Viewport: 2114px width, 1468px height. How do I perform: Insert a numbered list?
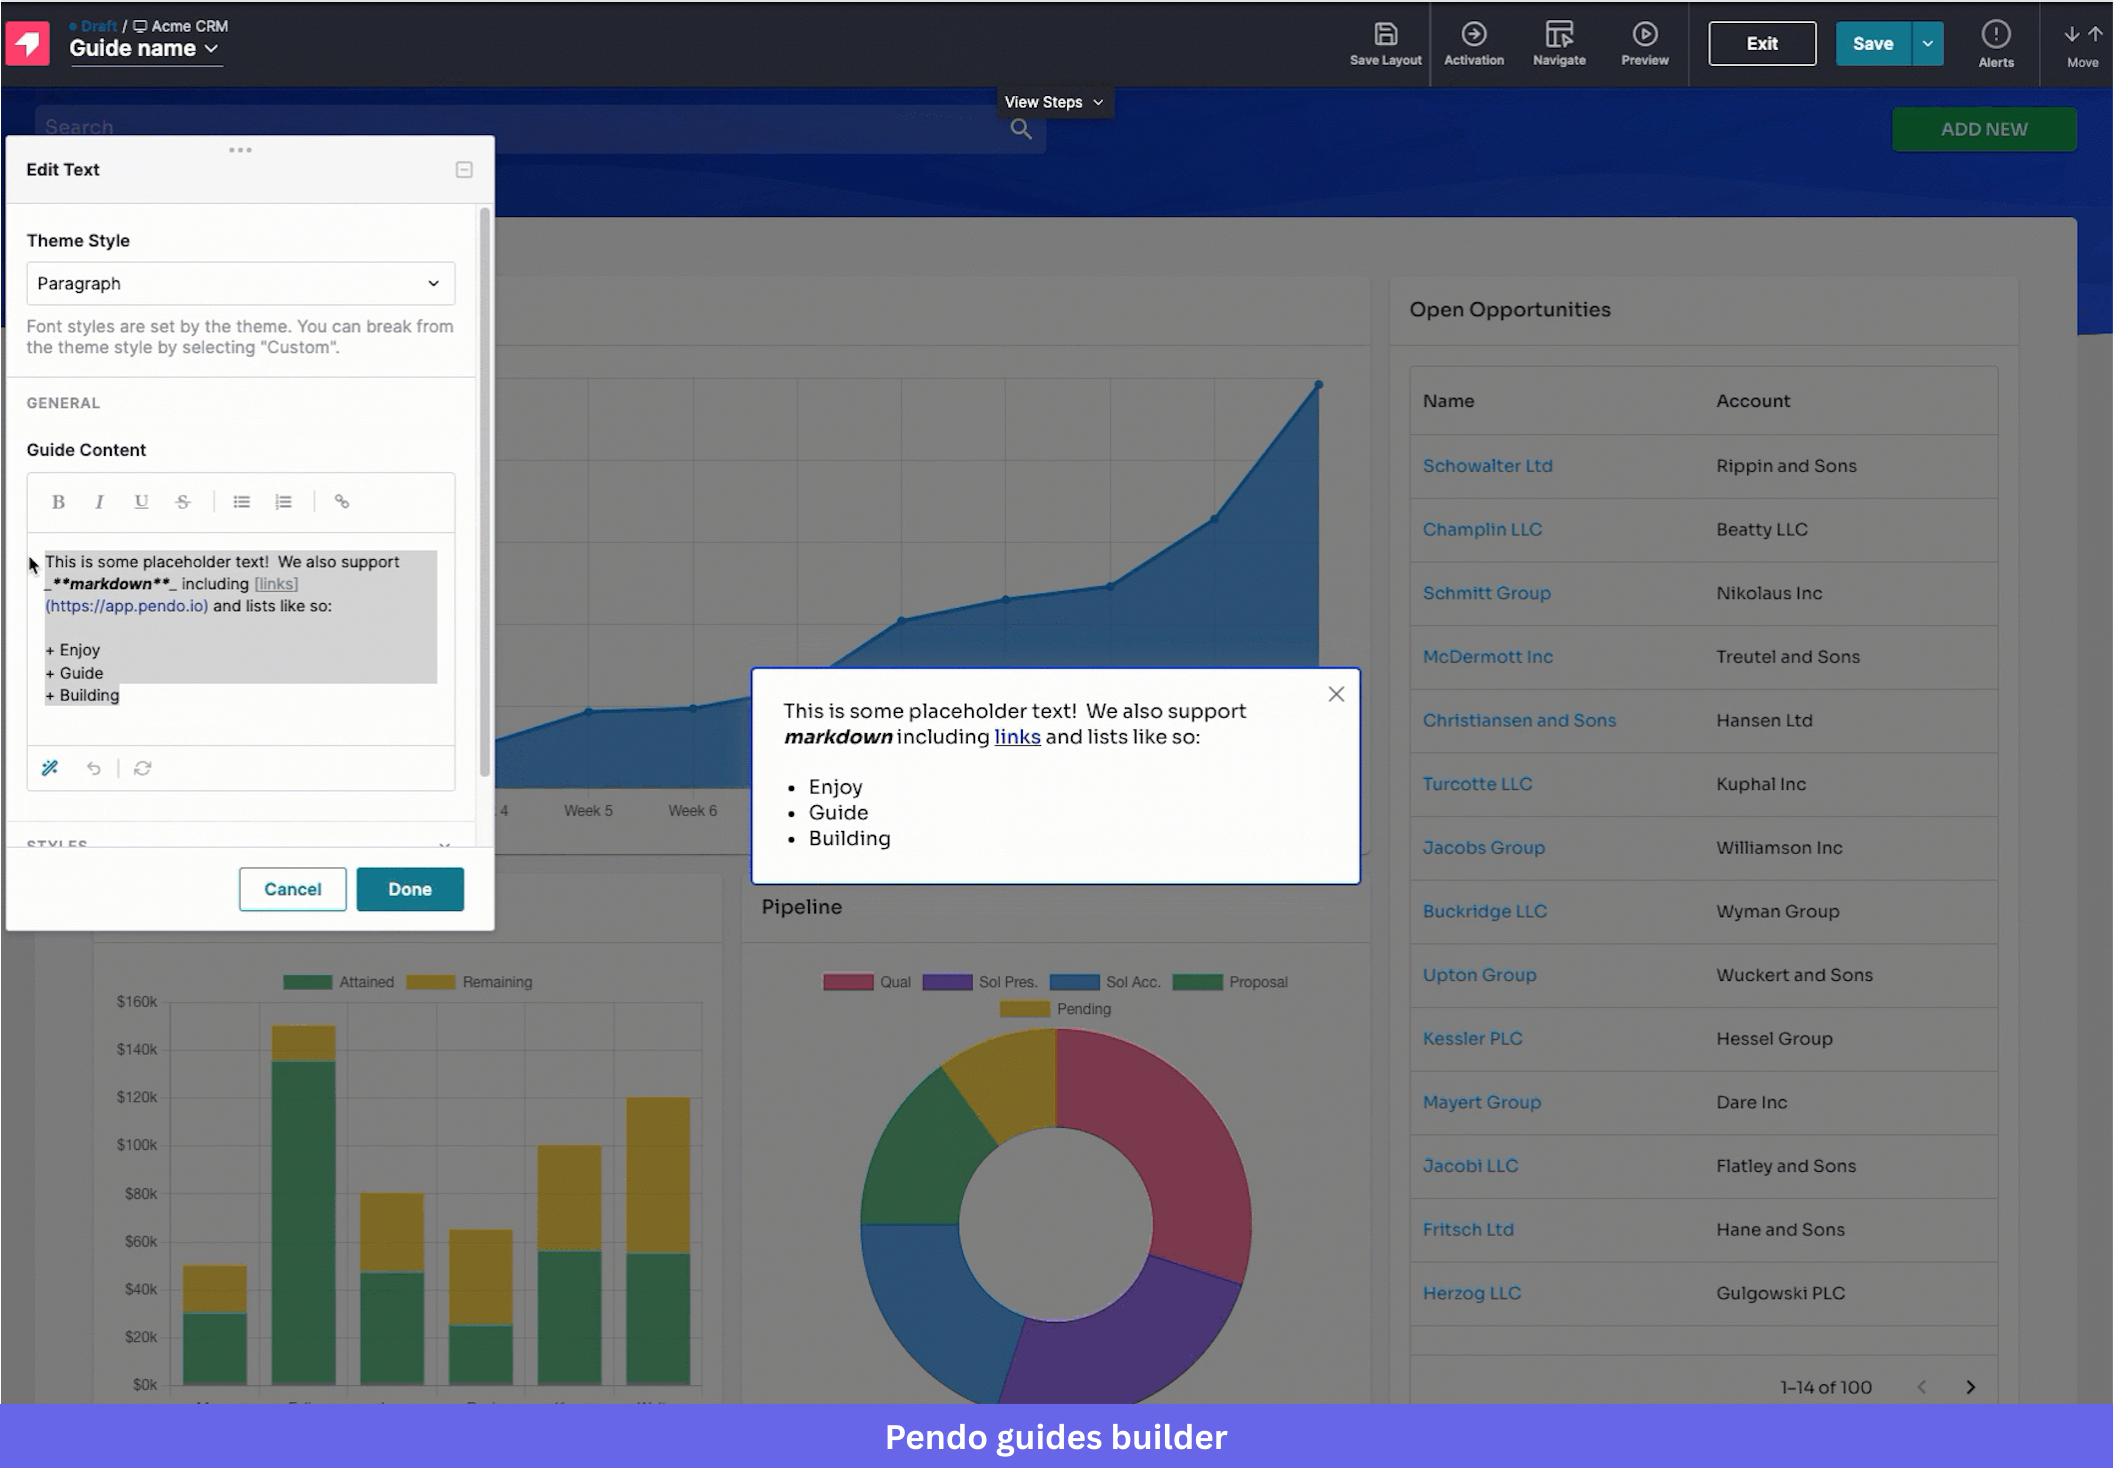click(284, 502)
